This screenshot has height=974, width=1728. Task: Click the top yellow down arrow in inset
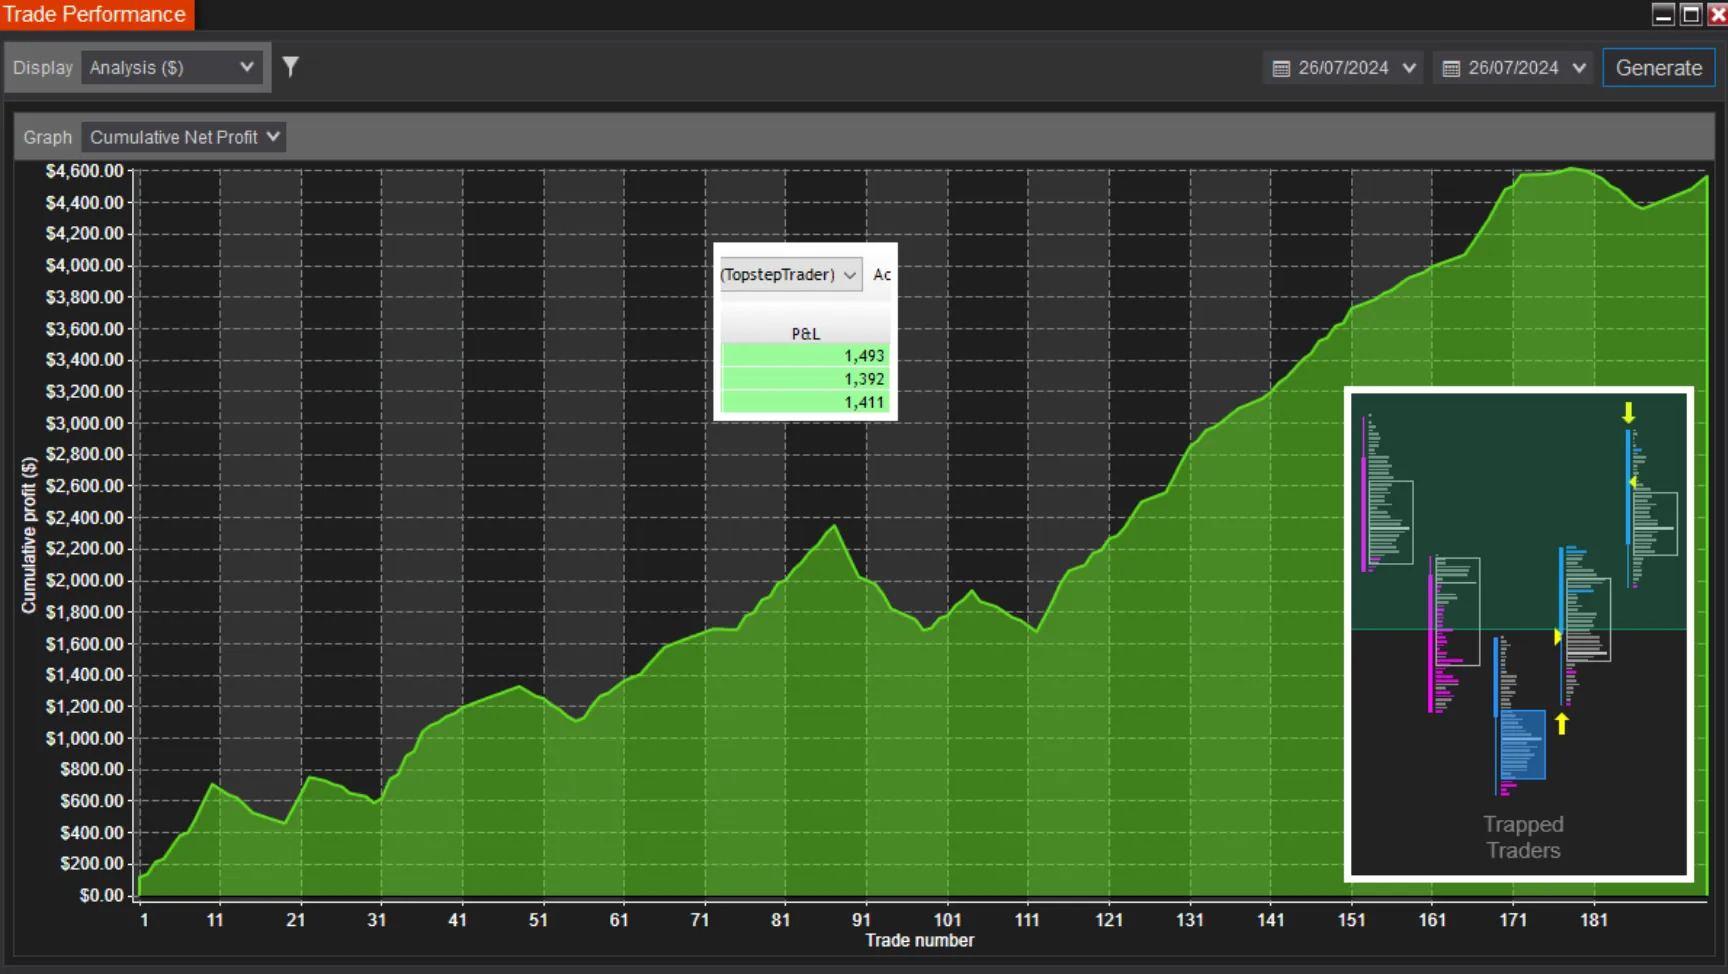pyautogui.click(x=1628, y=412)
